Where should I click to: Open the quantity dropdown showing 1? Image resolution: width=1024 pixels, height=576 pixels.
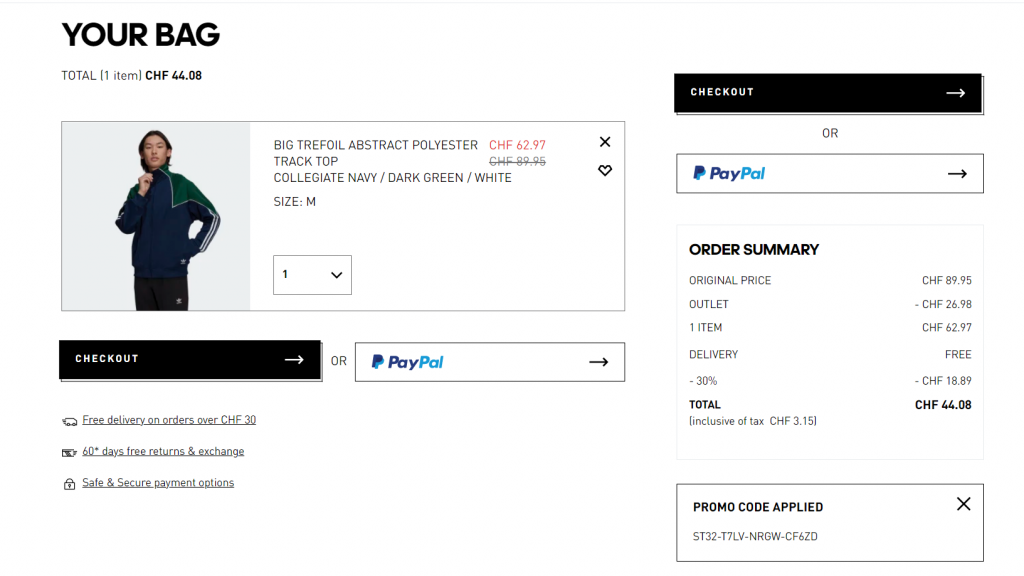tap(312, 275)
